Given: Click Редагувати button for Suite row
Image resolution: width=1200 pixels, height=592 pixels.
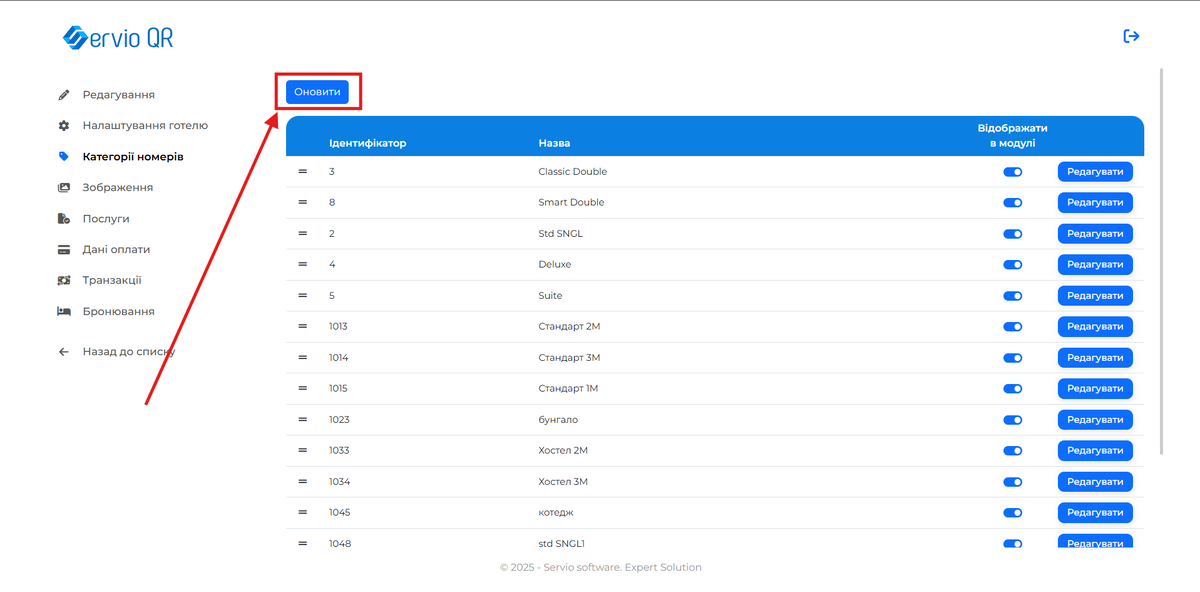Looking at the screenshot, I should click(x=1094, y=296).
